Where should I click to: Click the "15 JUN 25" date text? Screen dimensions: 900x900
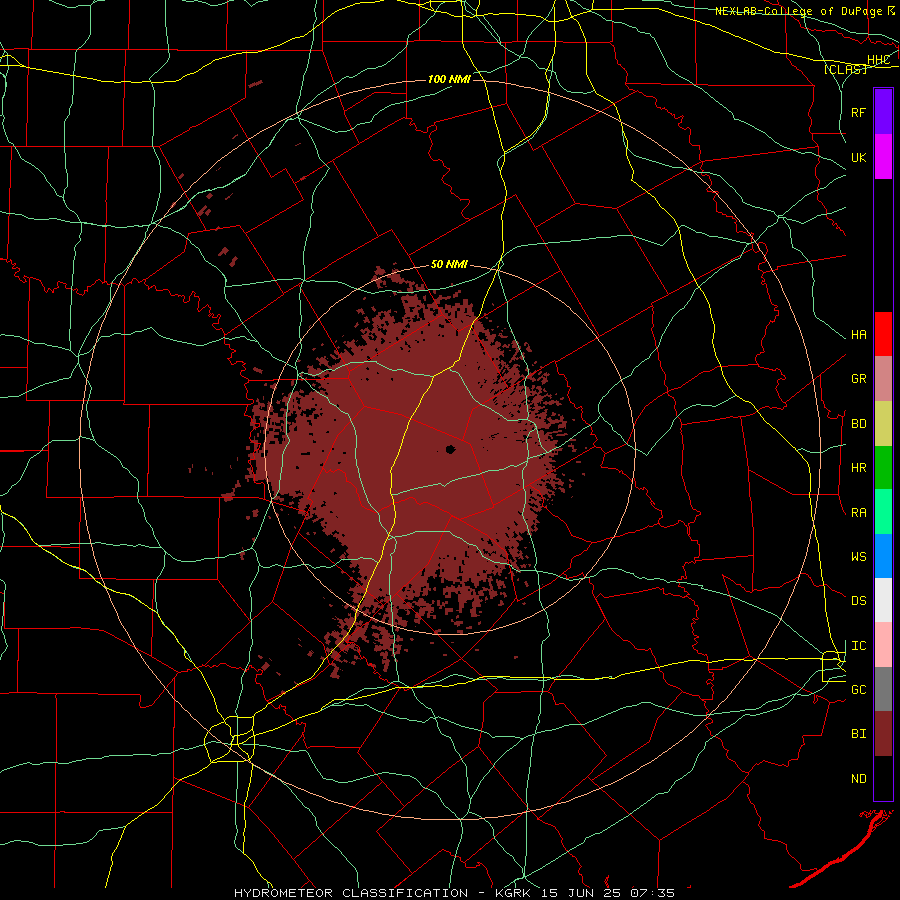(579, 893)
